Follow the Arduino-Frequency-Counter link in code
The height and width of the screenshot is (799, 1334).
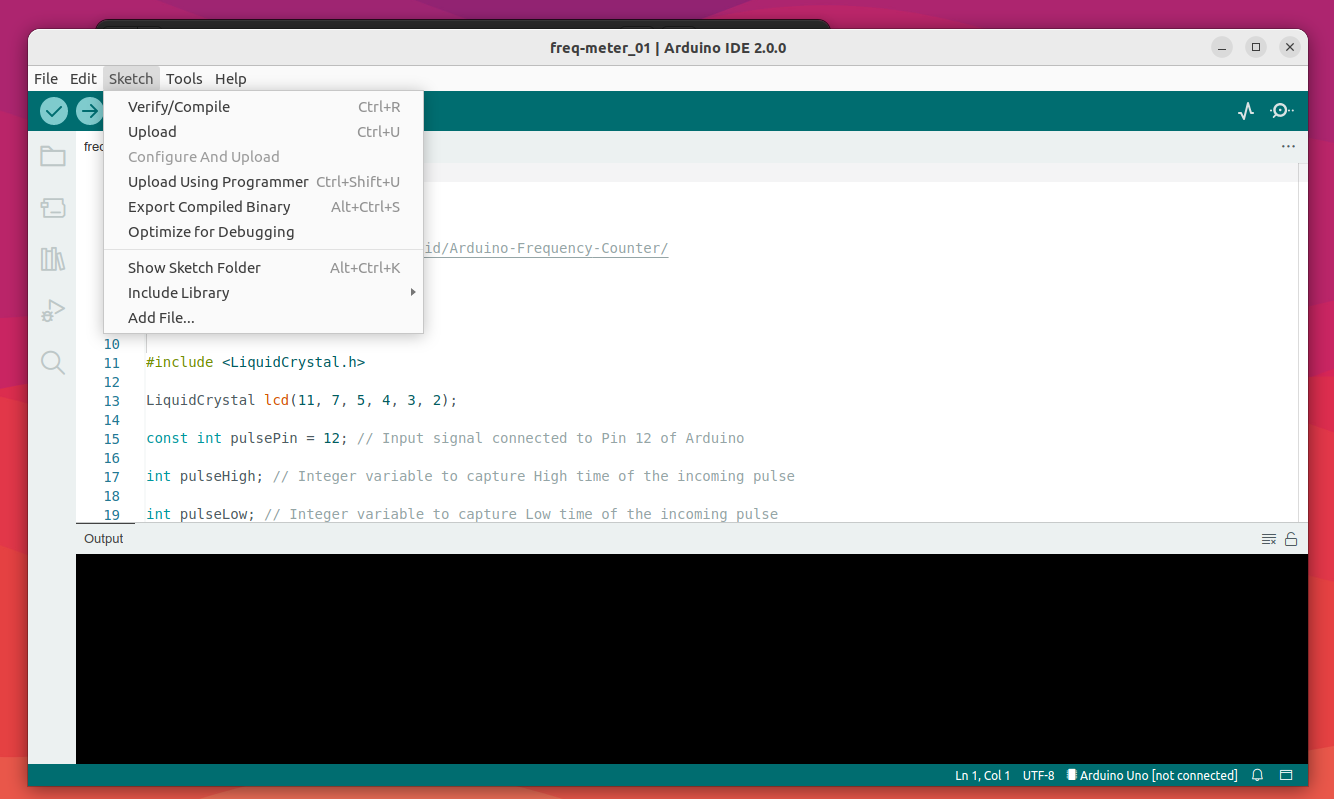(x=546, y=248)
